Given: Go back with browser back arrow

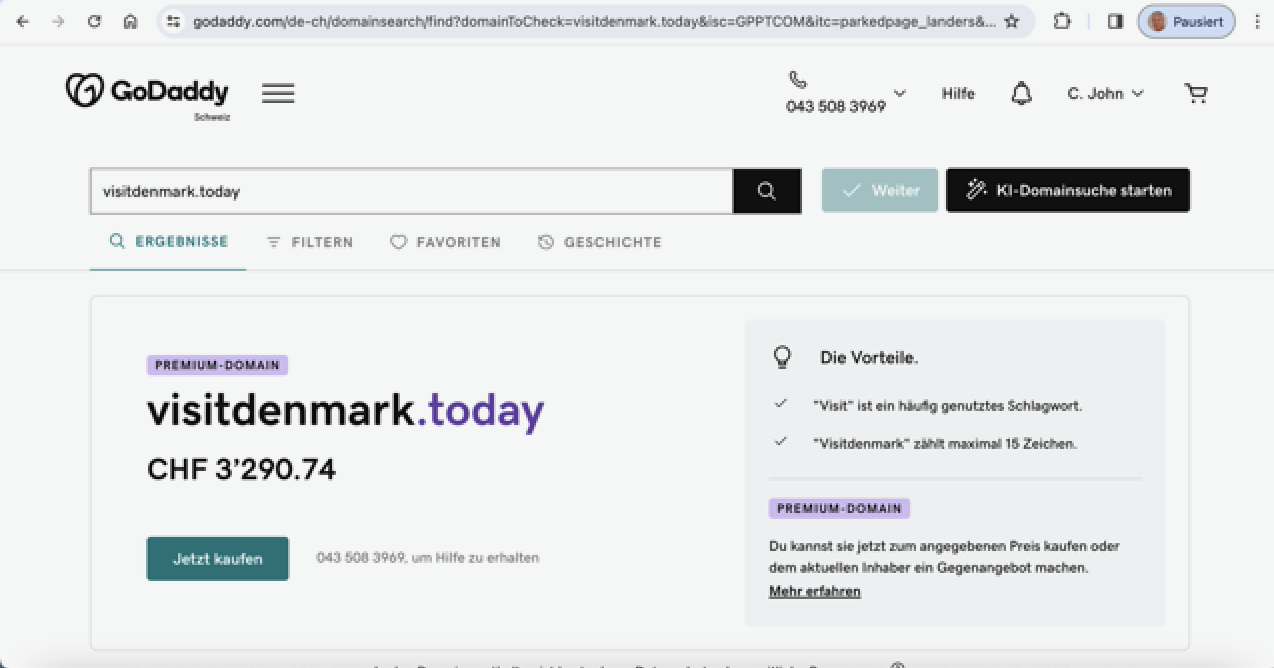Looking at the screenshot, I should pos(22,21).
